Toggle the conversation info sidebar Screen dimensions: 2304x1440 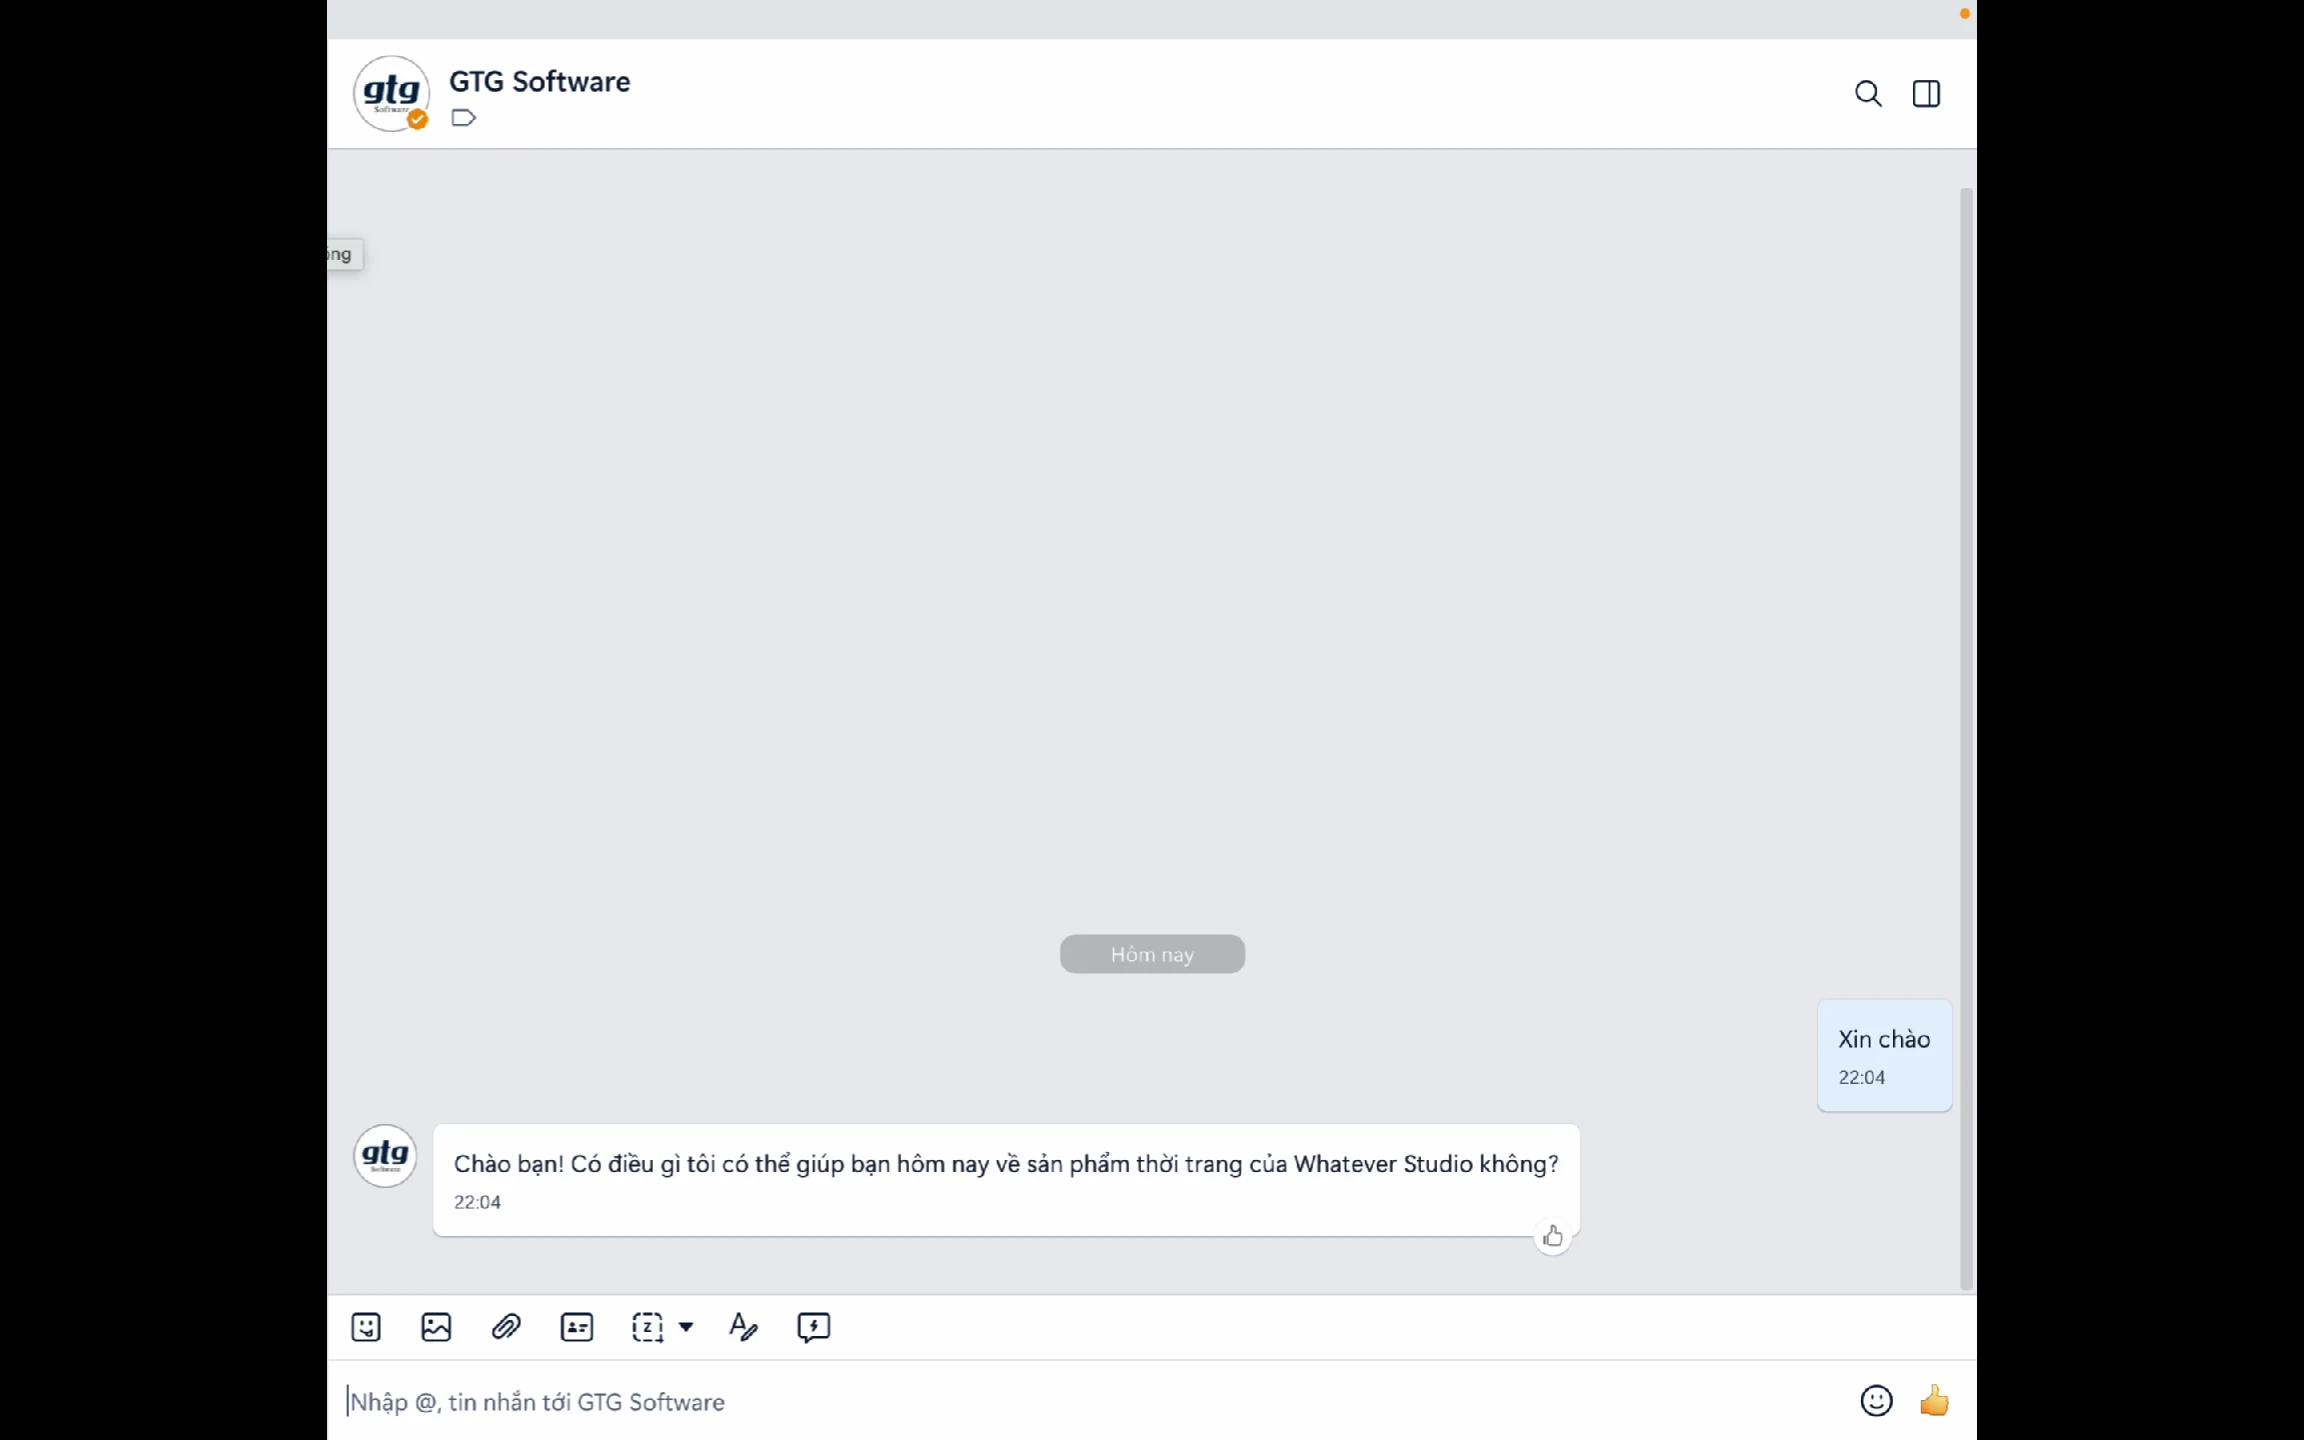click(x=1925, y=93)
